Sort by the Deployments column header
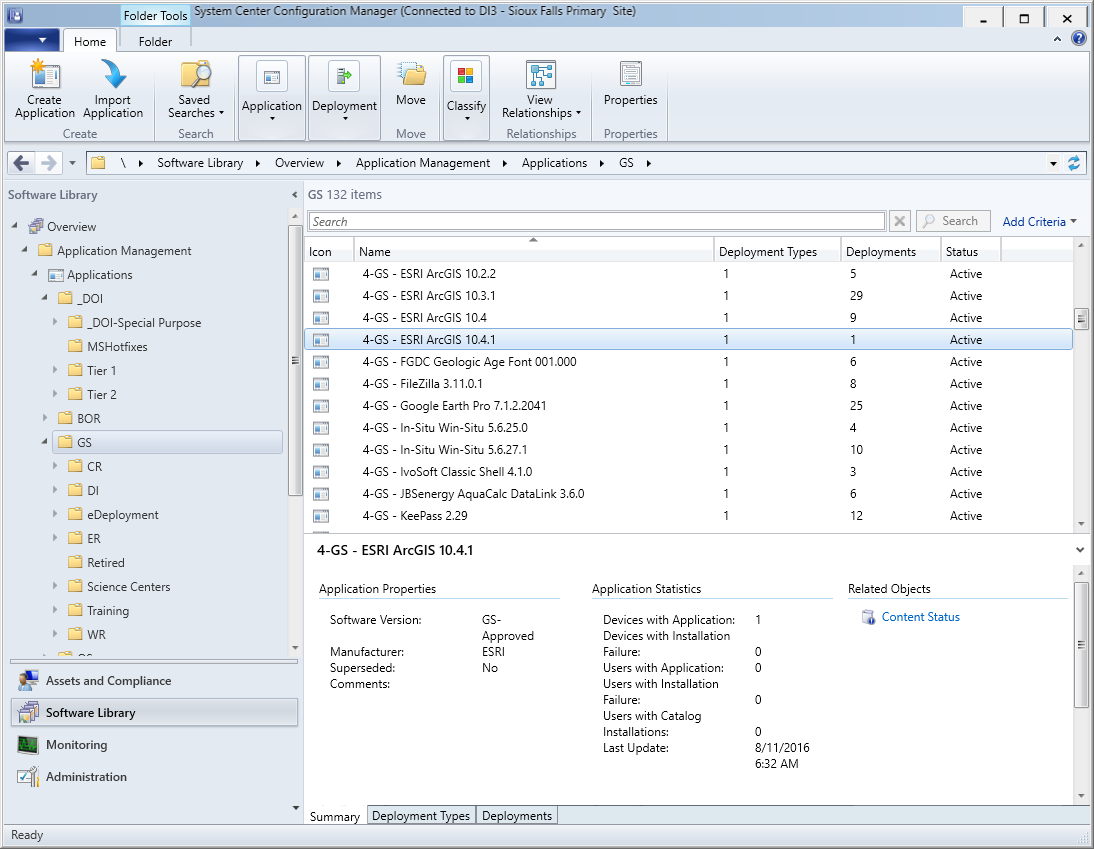Viewport: 1094px width, 849px height. click(x=890, y=251)
